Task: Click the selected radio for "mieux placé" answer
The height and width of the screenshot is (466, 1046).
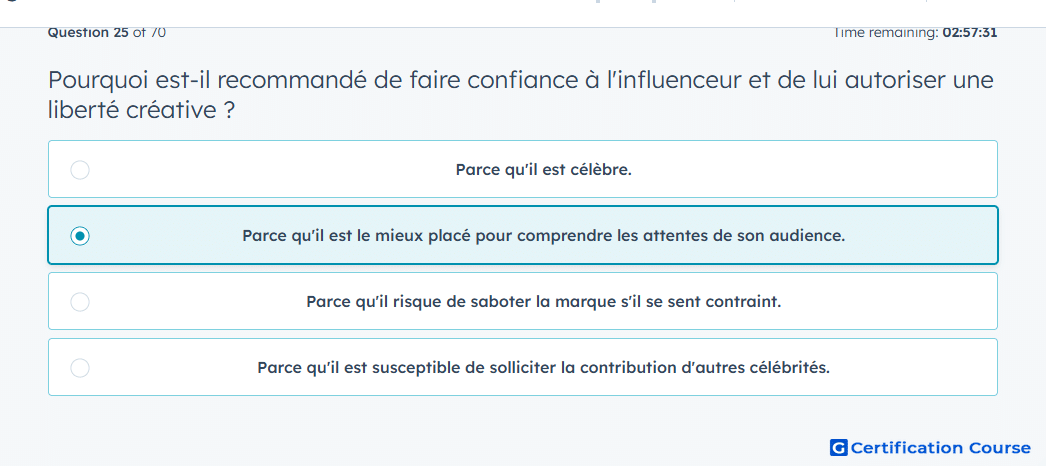Action: coord(80,235)
